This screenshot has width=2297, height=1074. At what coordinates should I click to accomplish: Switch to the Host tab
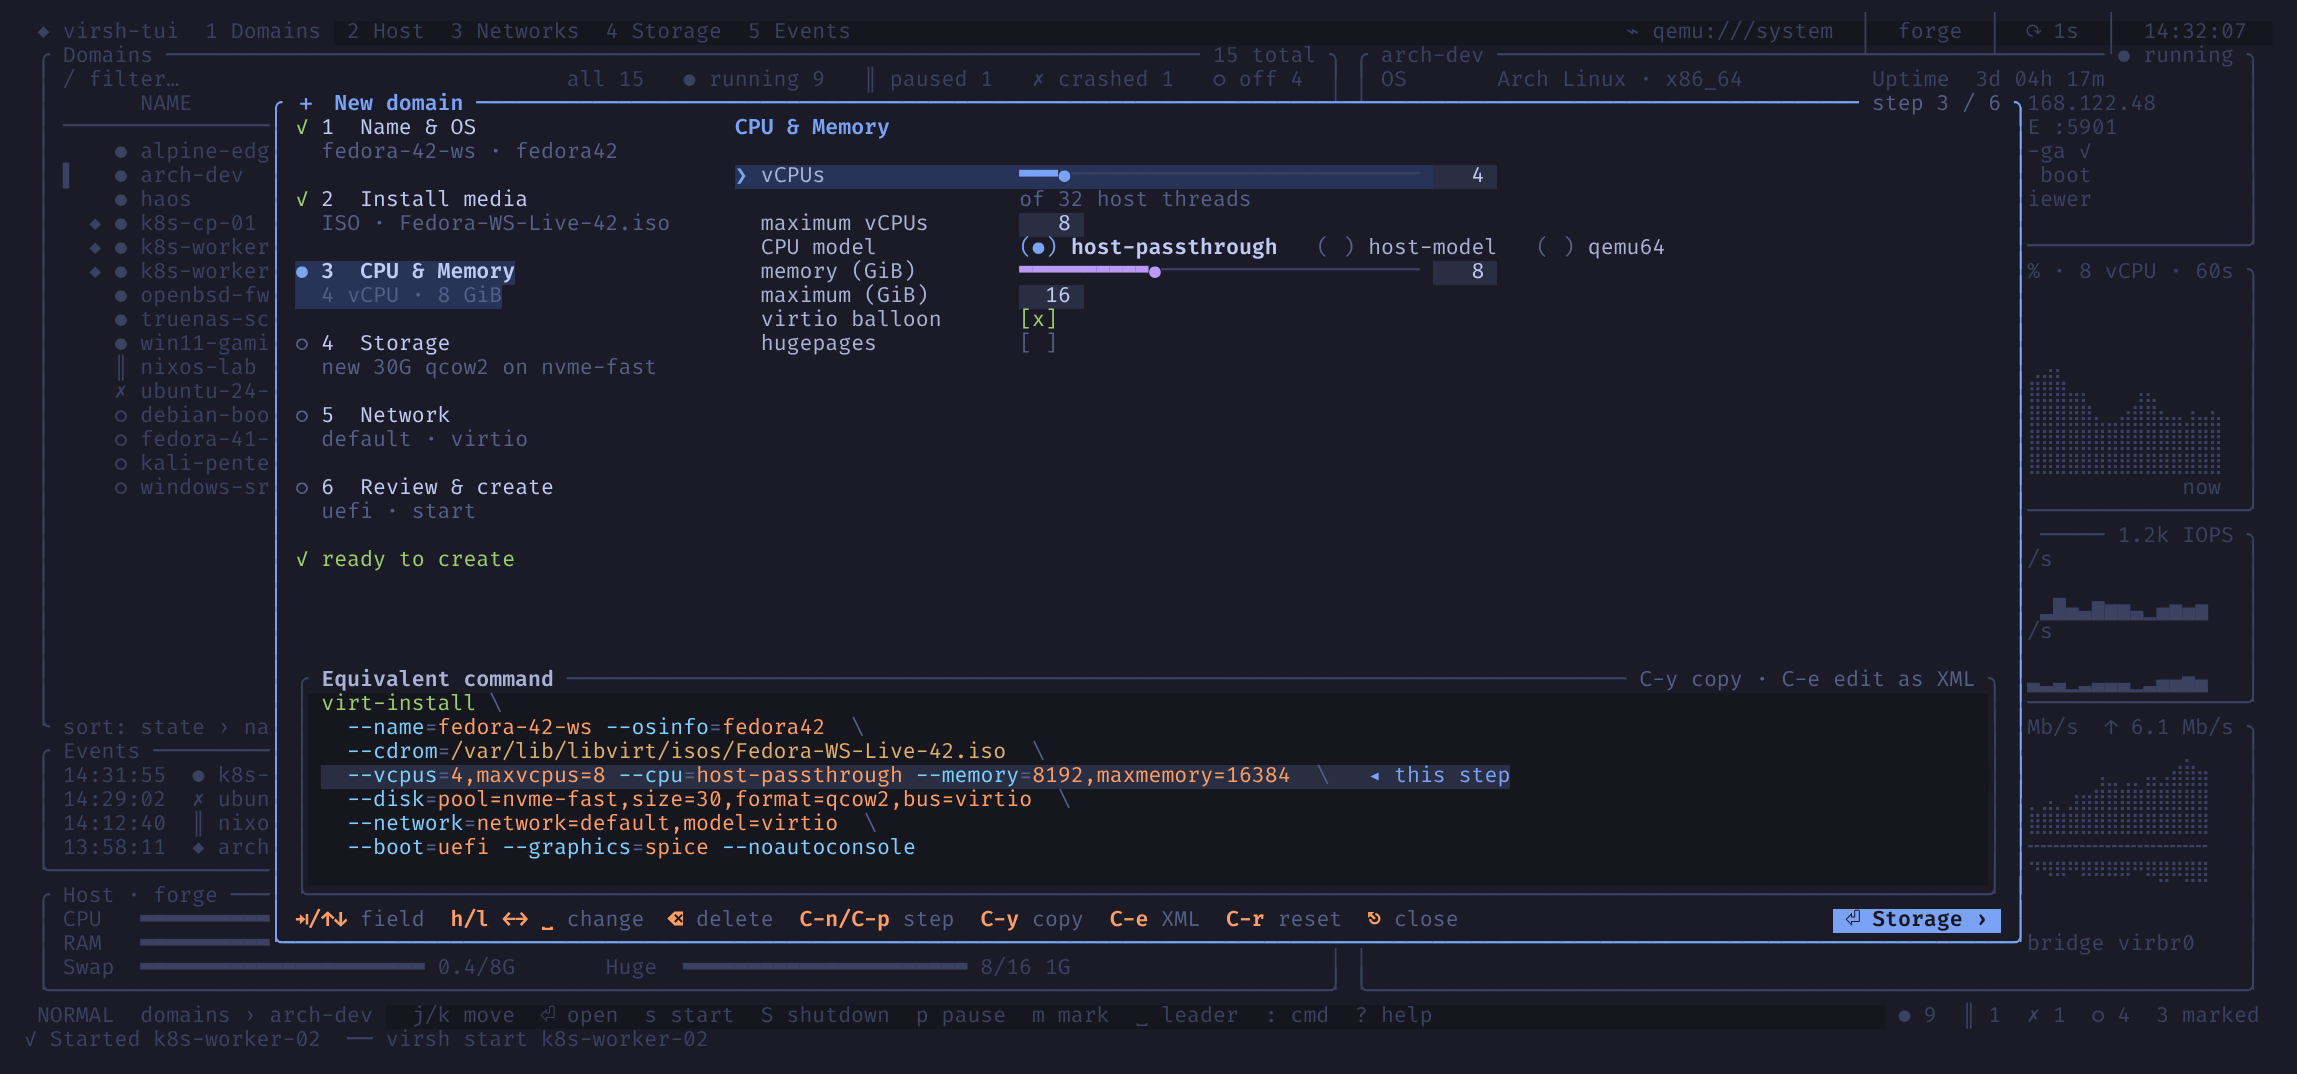385,31
